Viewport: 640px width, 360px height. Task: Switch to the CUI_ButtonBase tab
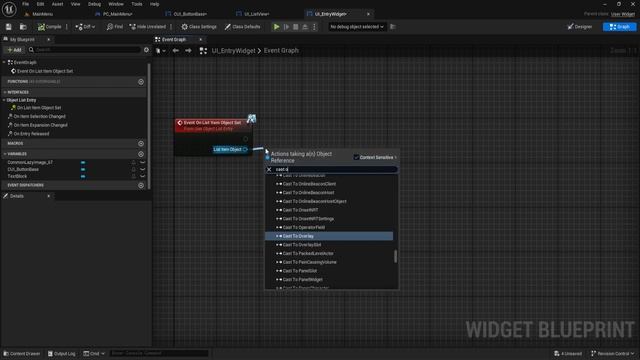pyautogui.click(x=190, y=14)
